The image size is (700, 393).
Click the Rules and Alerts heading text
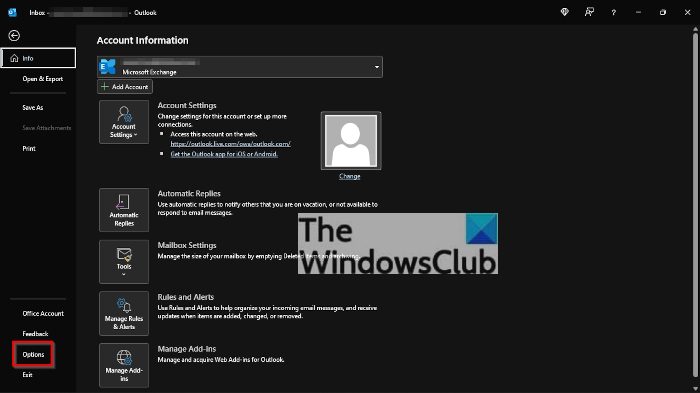click(x=185, y=297)
